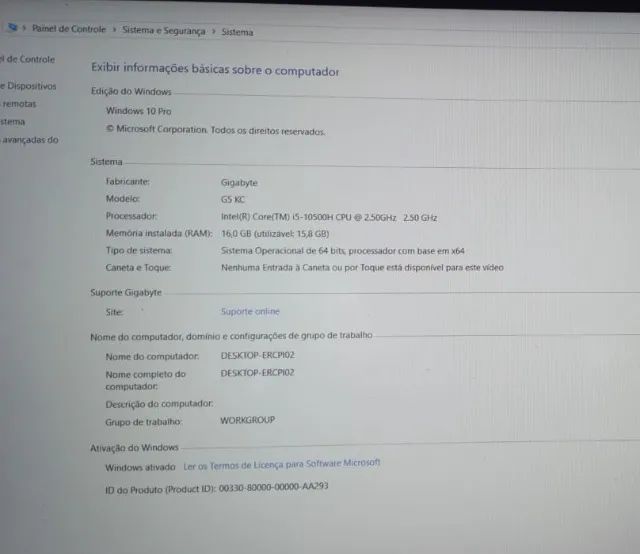Select Sistema breadcrumb item

(x=237, y=32)
